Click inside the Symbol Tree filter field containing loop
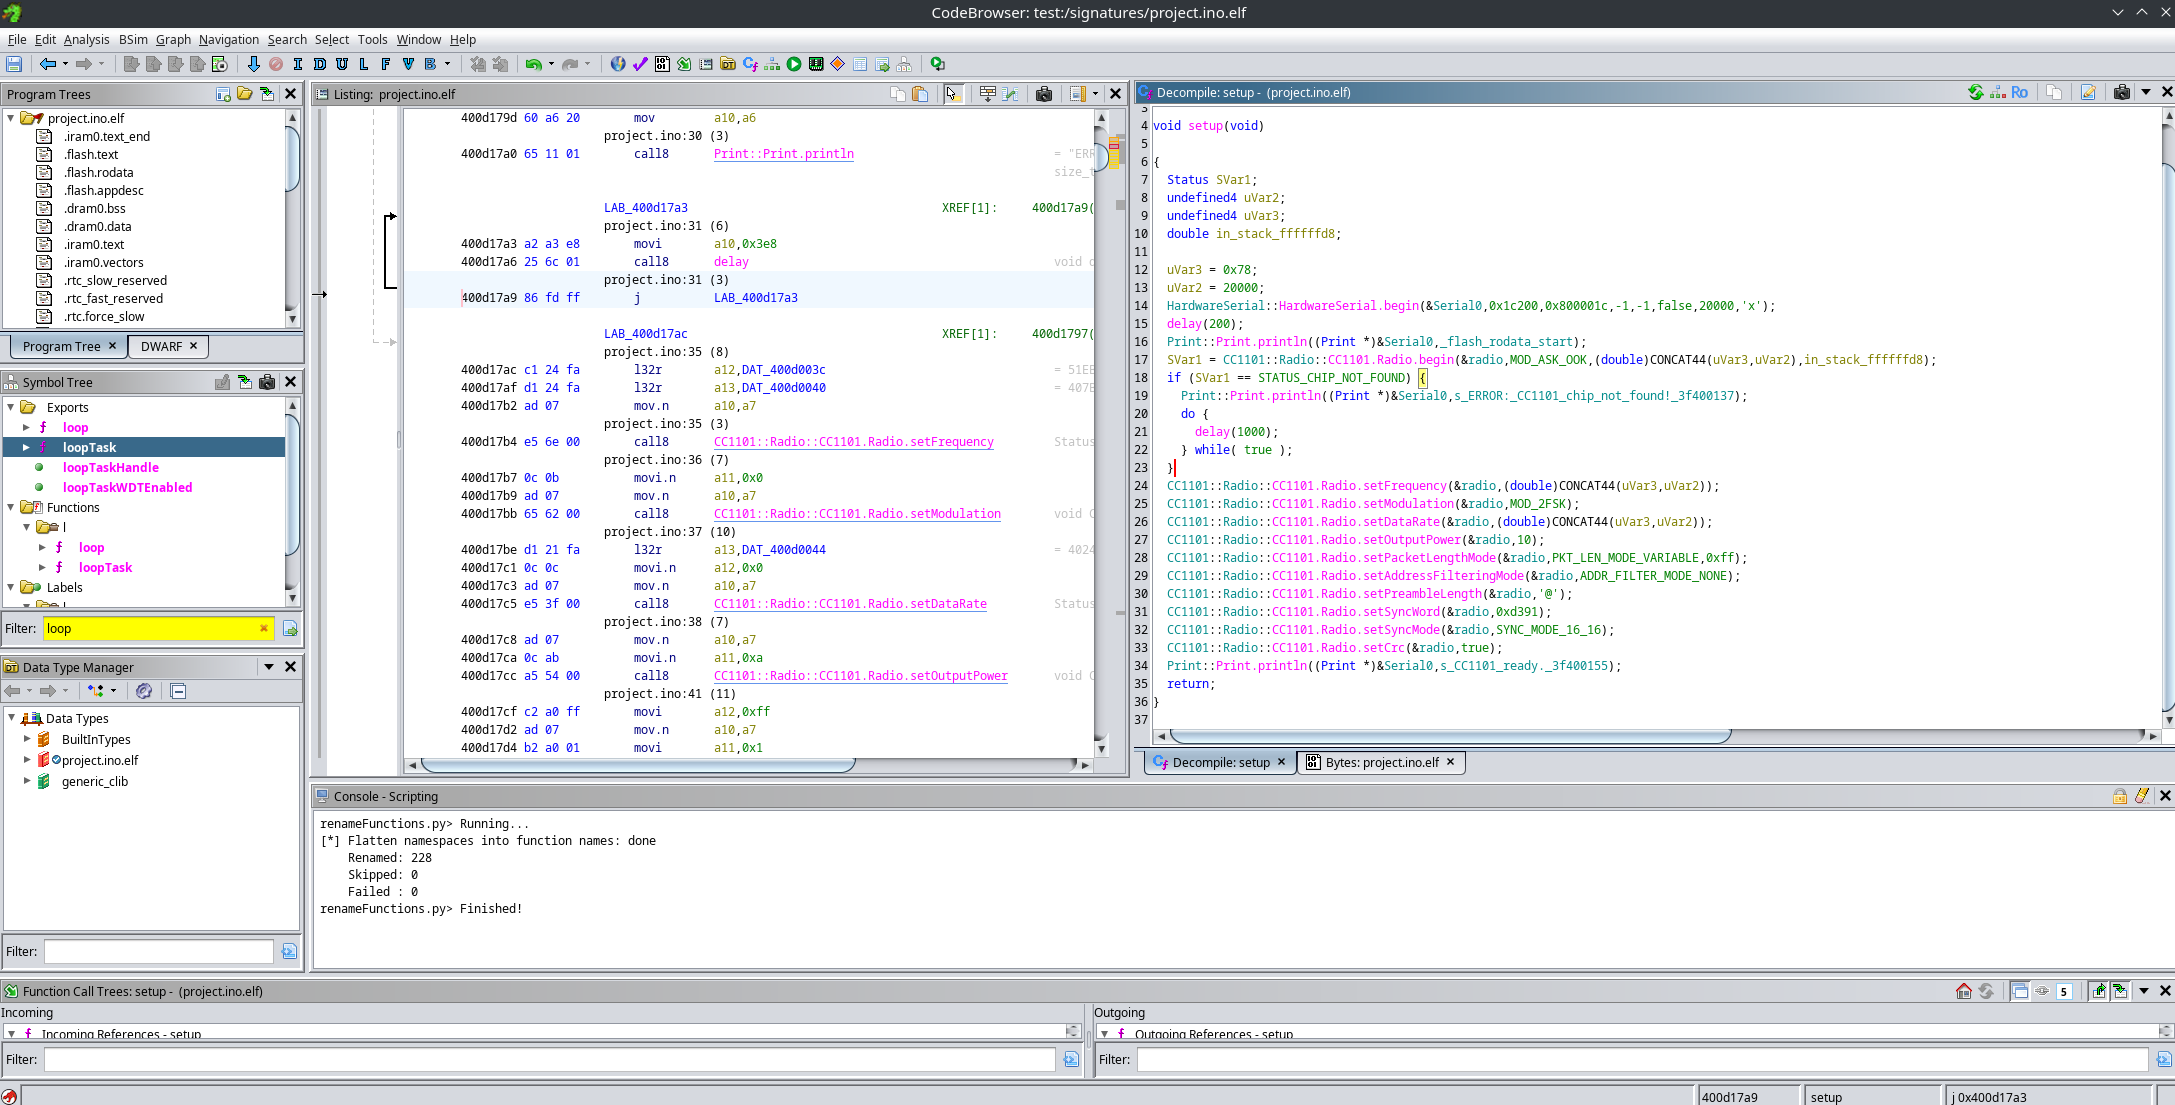The height and width of the screenshot is (1105, 2175). (x=150, y=628)
